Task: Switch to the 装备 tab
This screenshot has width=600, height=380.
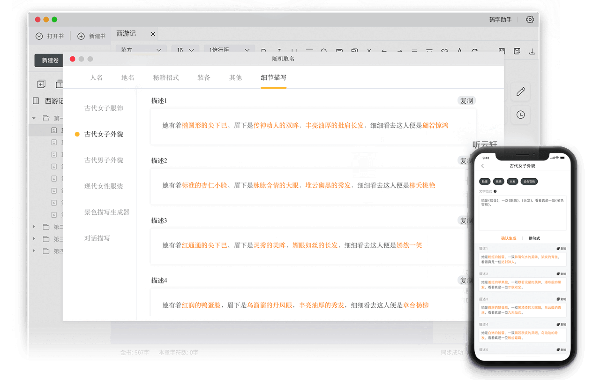Action: coord(204,78)
